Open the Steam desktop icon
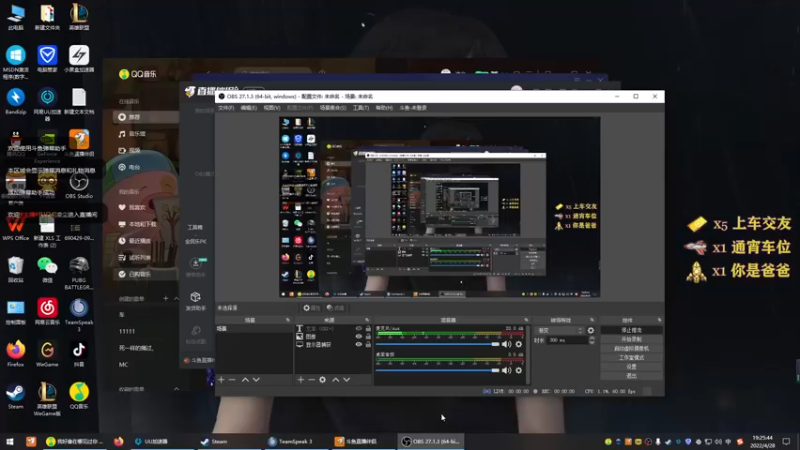Image resolution: width=800 pixels, height=450 pixels. pos(15,396)
